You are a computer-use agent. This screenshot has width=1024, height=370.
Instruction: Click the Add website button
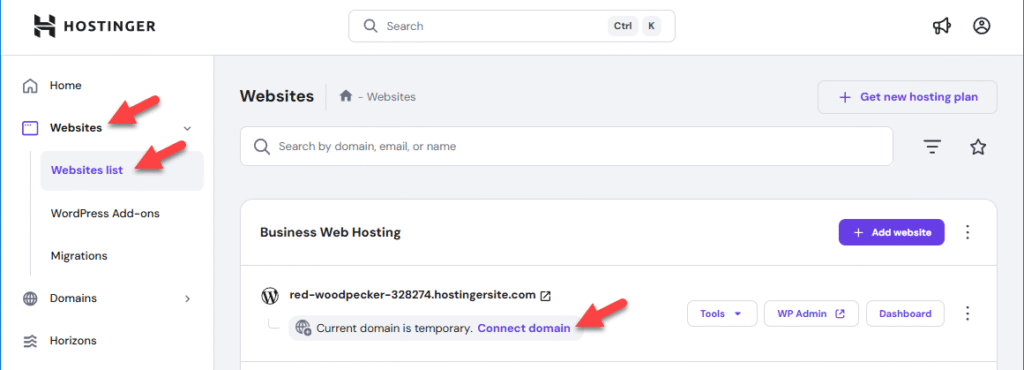coord(891,232)
